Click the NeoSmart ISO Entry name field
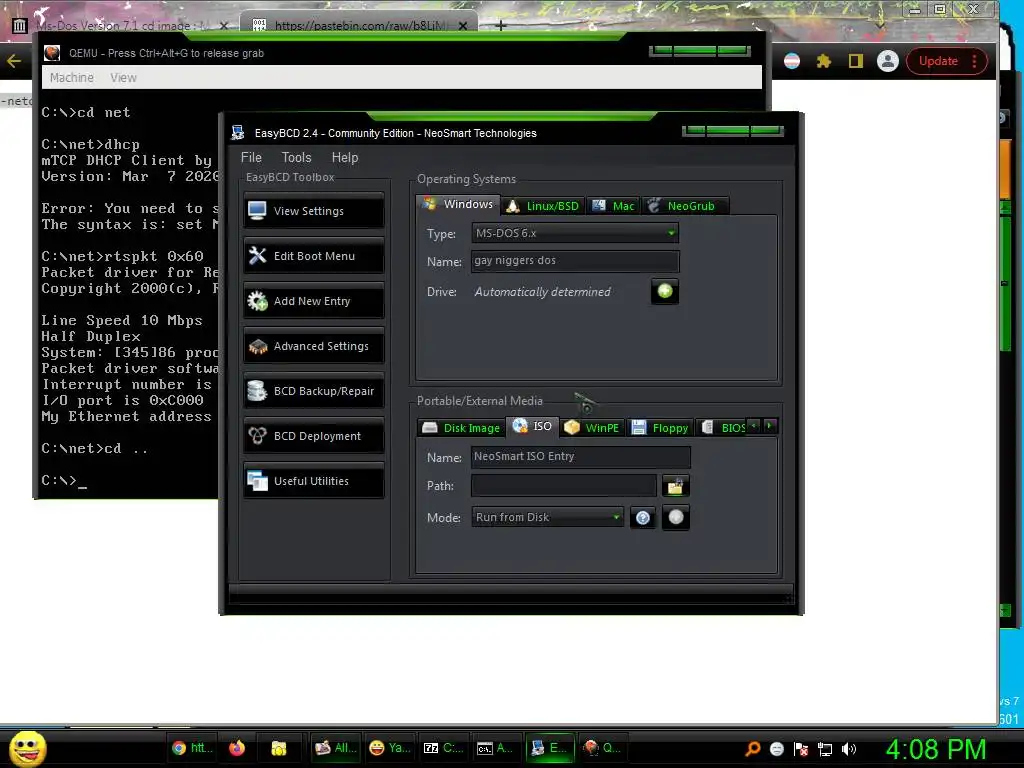The height and width of the screenshot is (768, 1024). (x=581, y=456)
